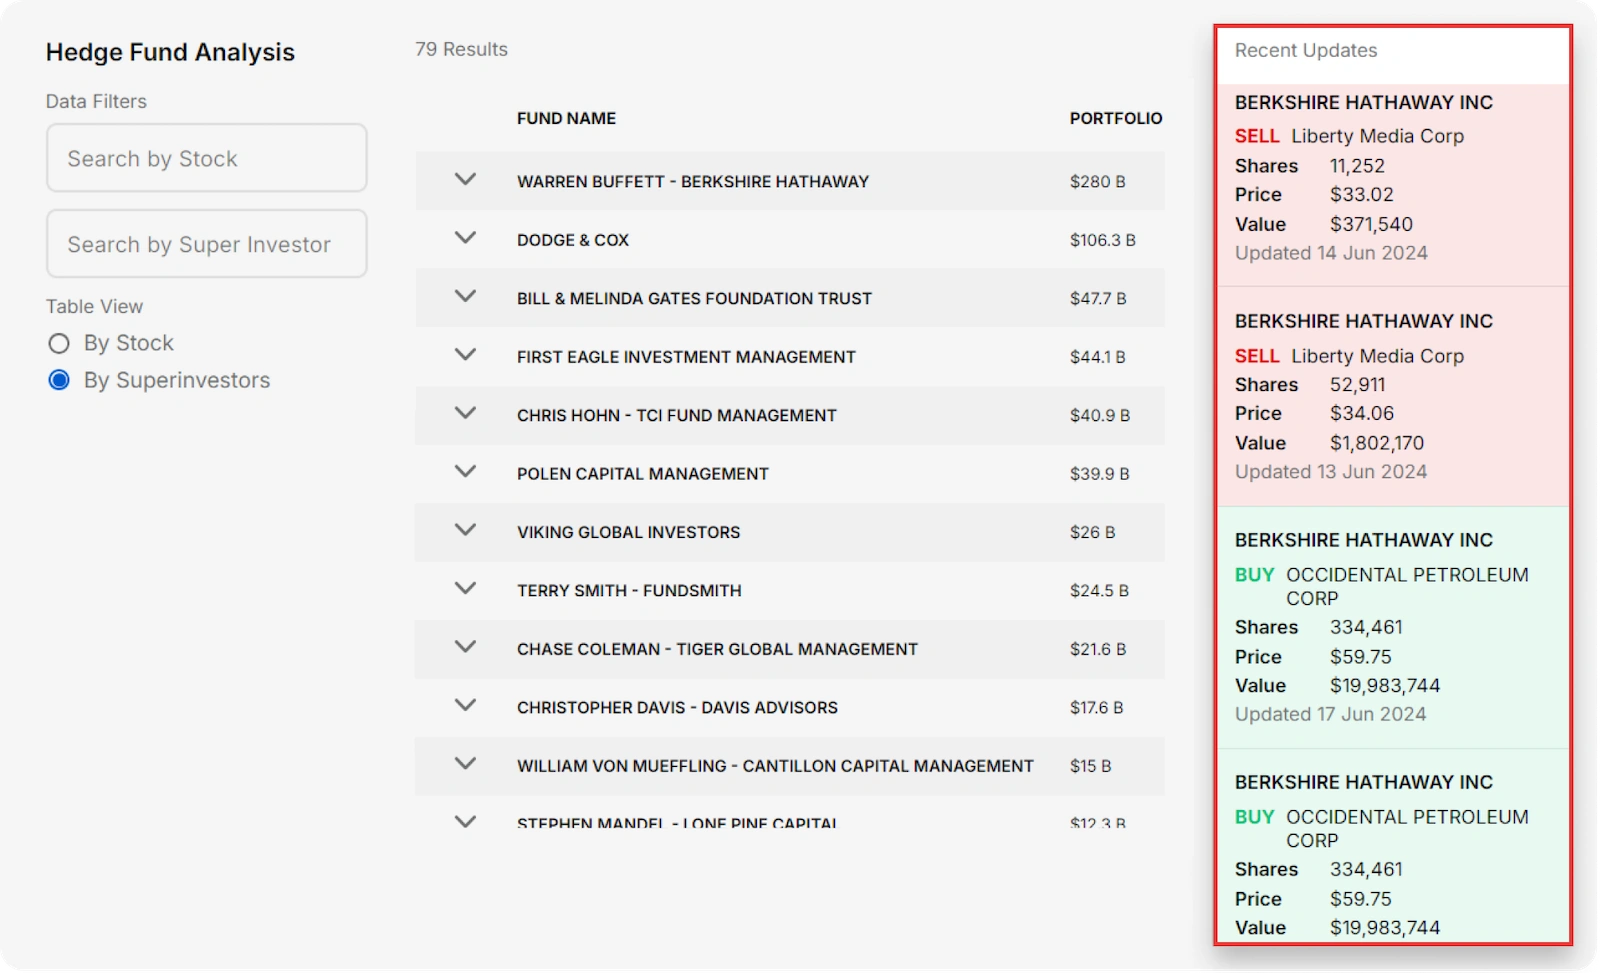
Task: Click the PORTFOLIO column header
Action: pos(1115,118)
